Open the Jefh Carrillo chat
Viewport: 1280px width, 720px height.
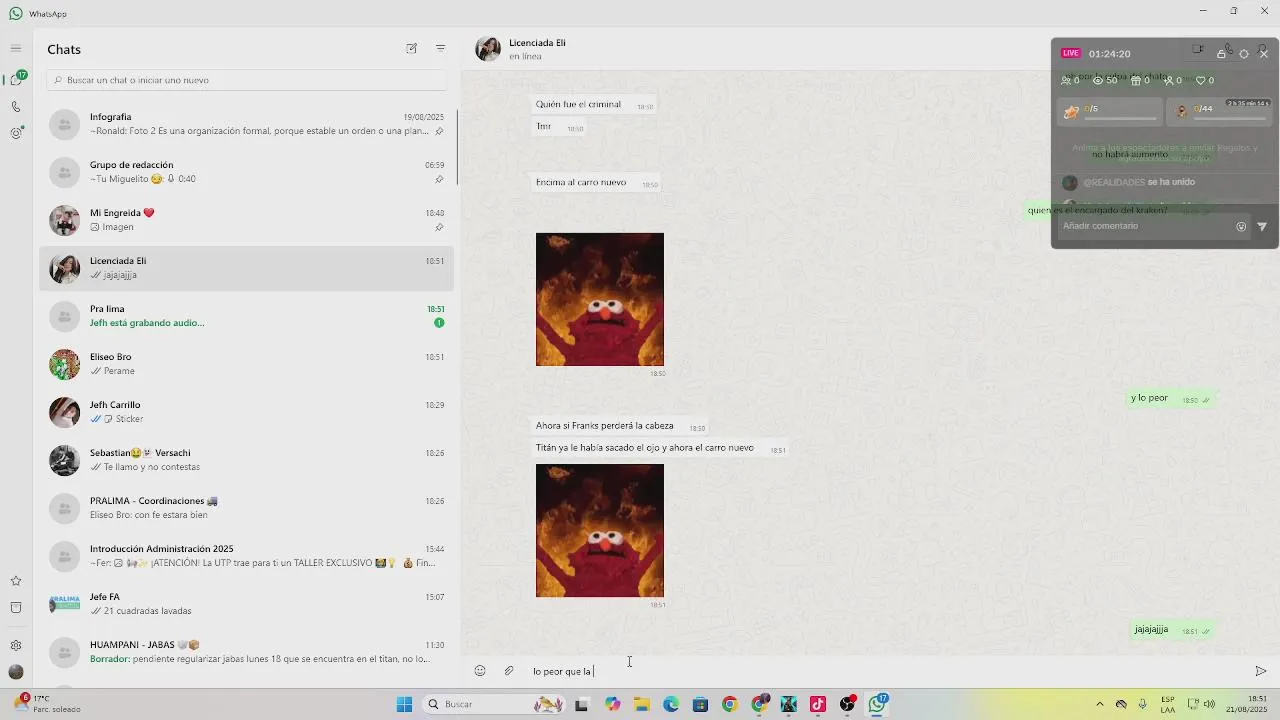point(246,412)
